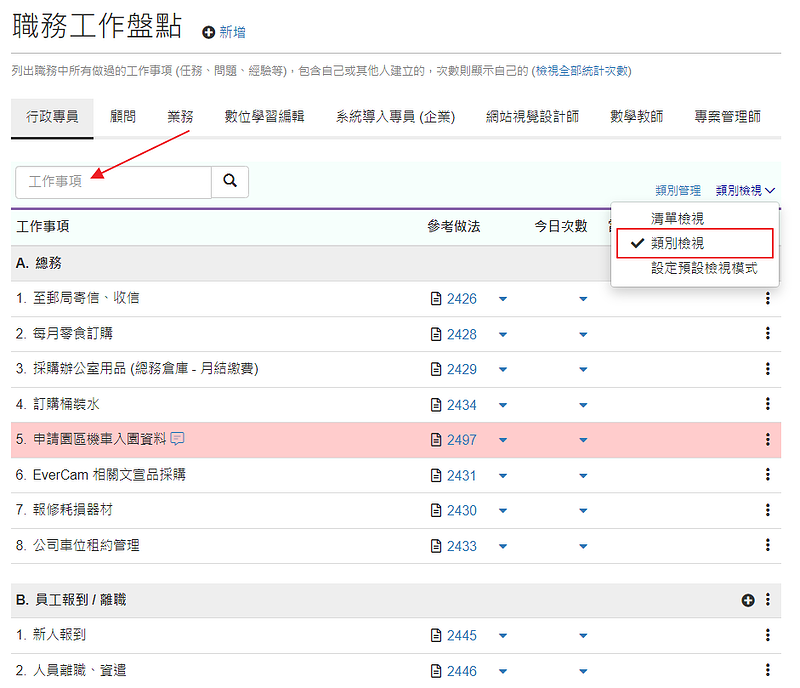Expand 今日次數 dropdown for 採購辦公室用品

583,370
